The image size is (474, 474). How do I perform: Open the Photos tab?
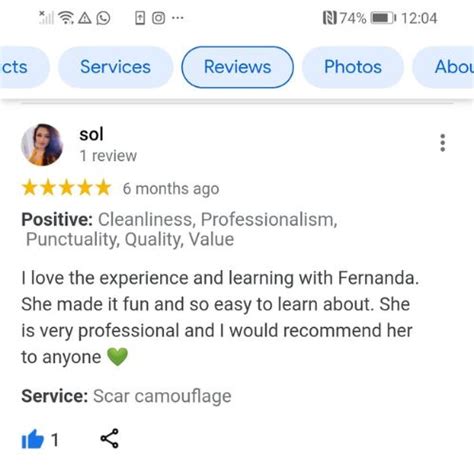(353, 67)
